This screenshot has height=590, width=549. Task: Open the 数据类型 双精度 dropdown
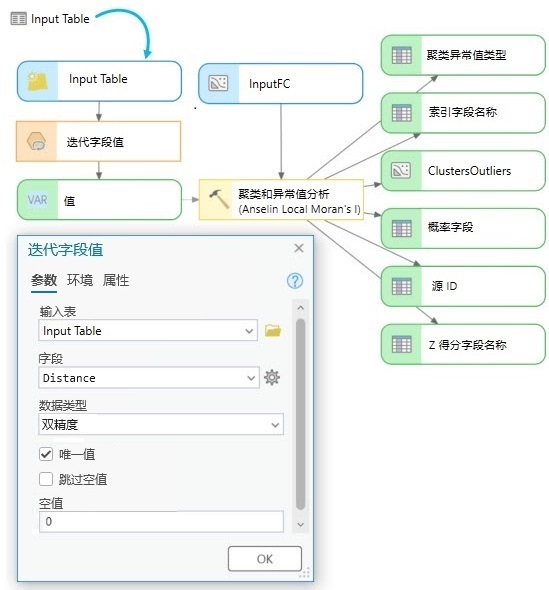(275, 425)
